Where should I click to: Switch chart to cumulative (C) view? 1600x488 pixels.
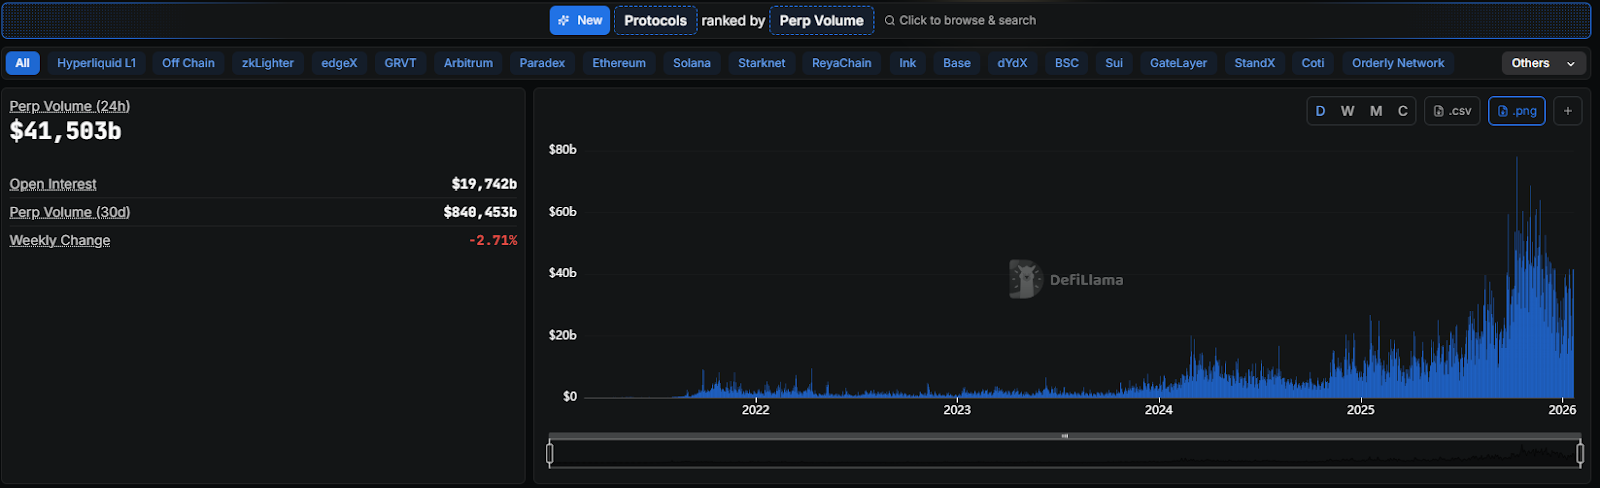point(1403,111)
